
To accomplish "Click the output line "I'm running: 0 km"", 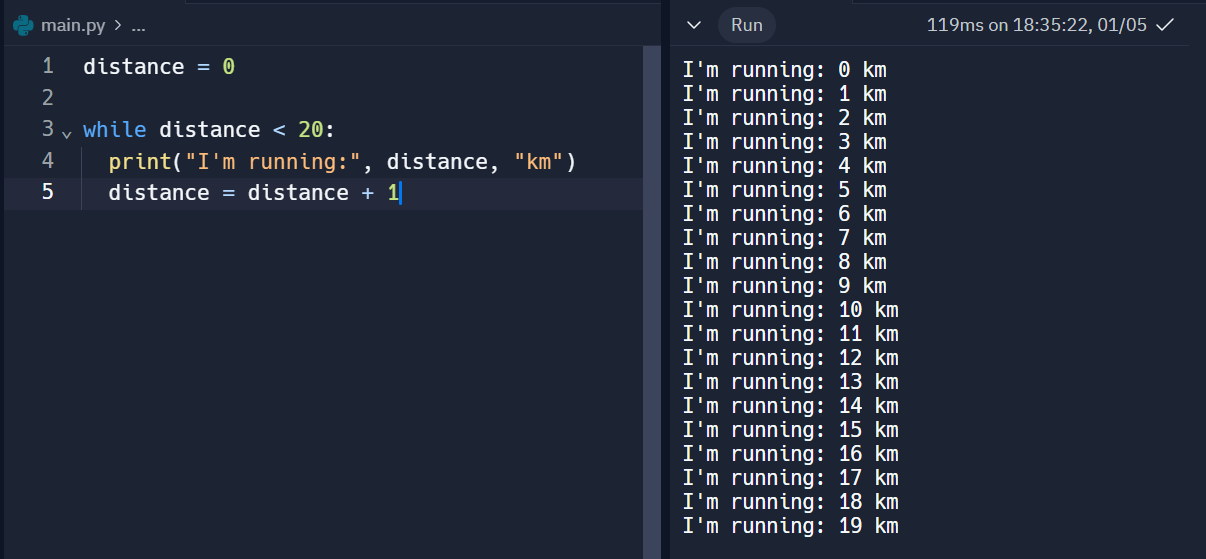I will pos(784,70).
